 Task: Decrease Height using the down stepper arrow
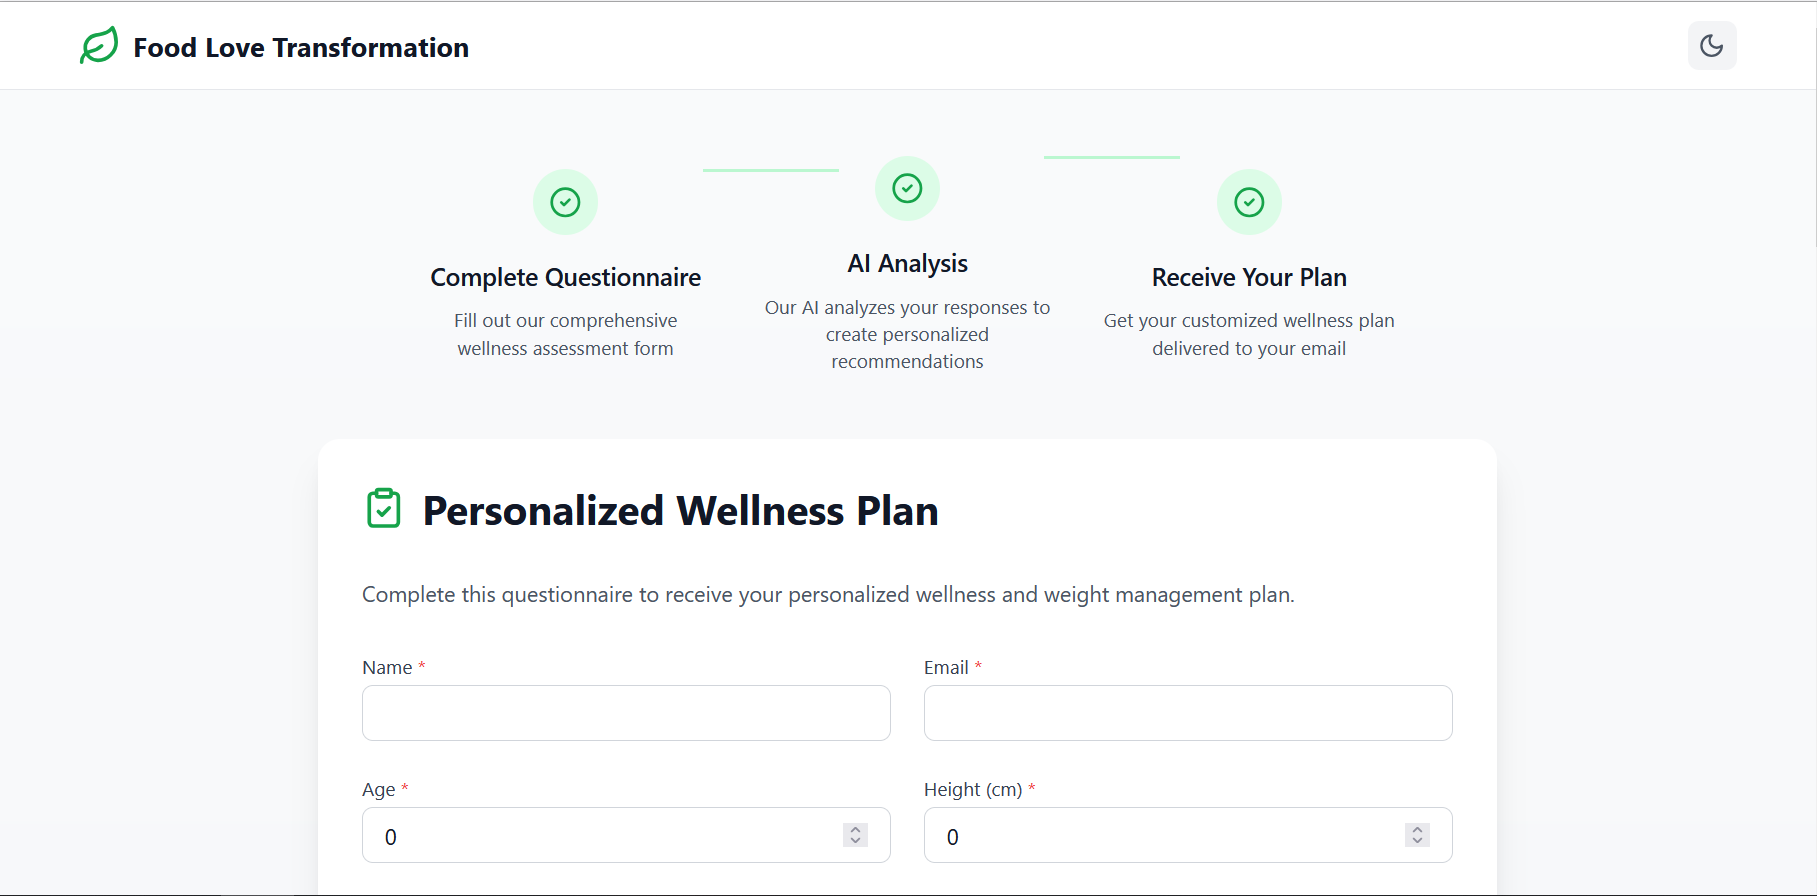1417,841
